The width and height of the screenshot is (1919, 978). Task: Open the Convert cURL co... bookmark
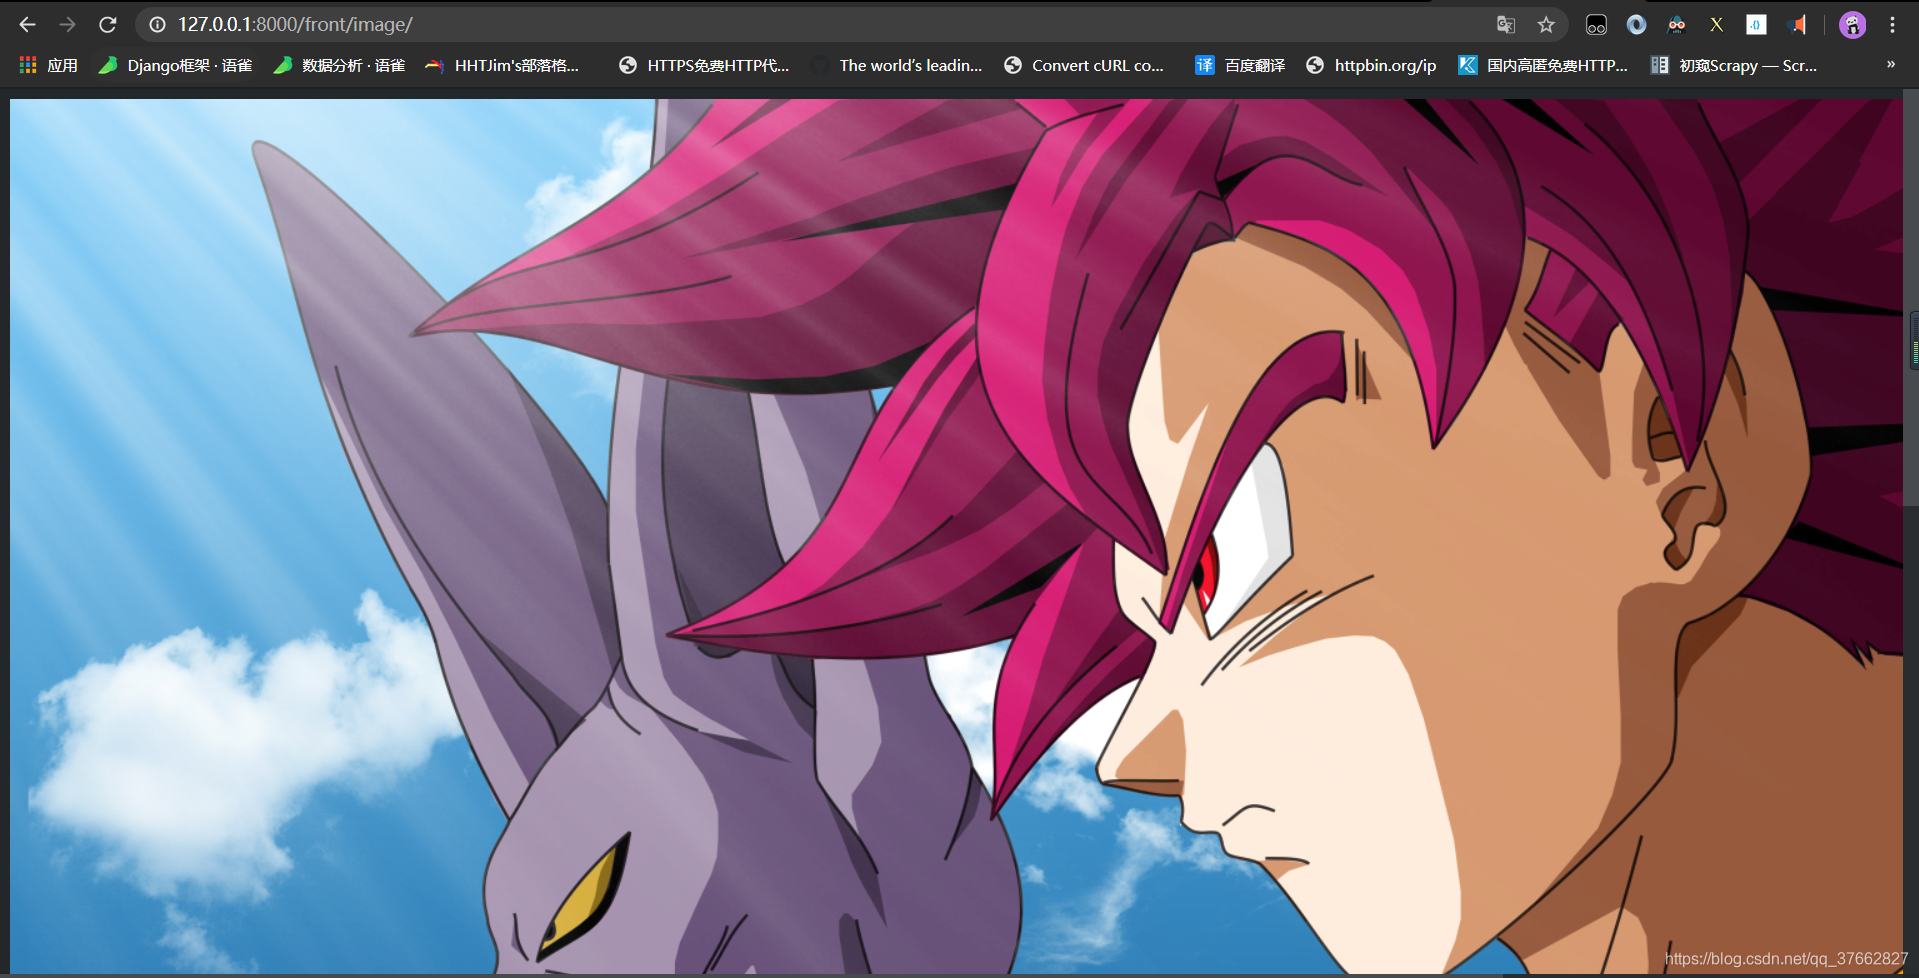(x=1084, y=65)
